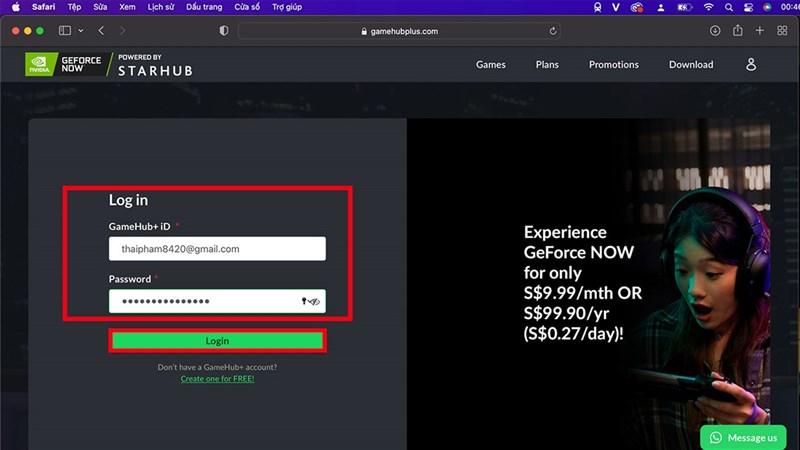Image resolution: width=800 pixels, height=450 pixels.
Task: Open the Promotions nav link
Action: [x=614, y=64]
